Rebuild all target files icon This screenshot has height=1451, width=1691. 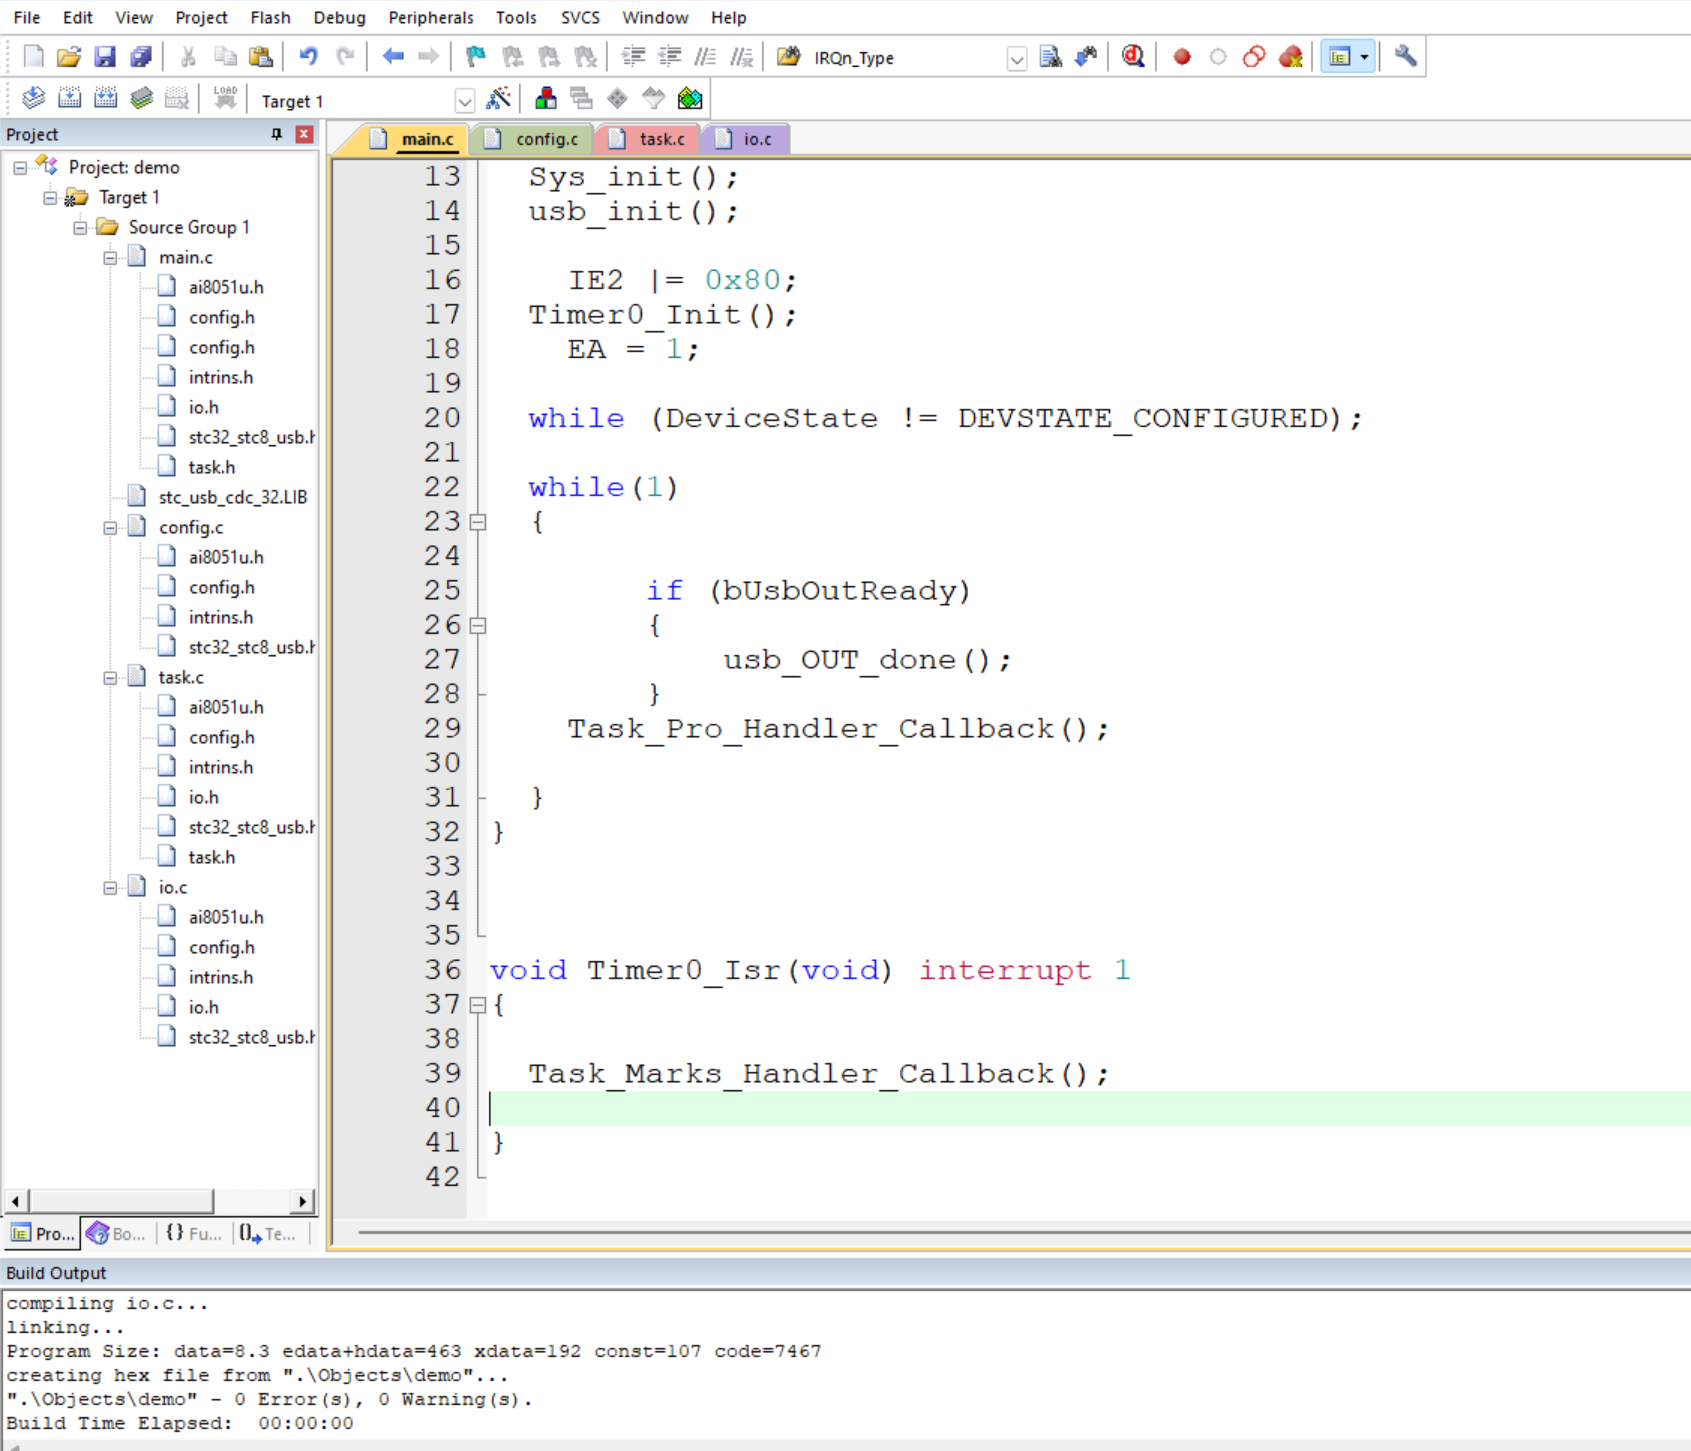coord(105,98)
